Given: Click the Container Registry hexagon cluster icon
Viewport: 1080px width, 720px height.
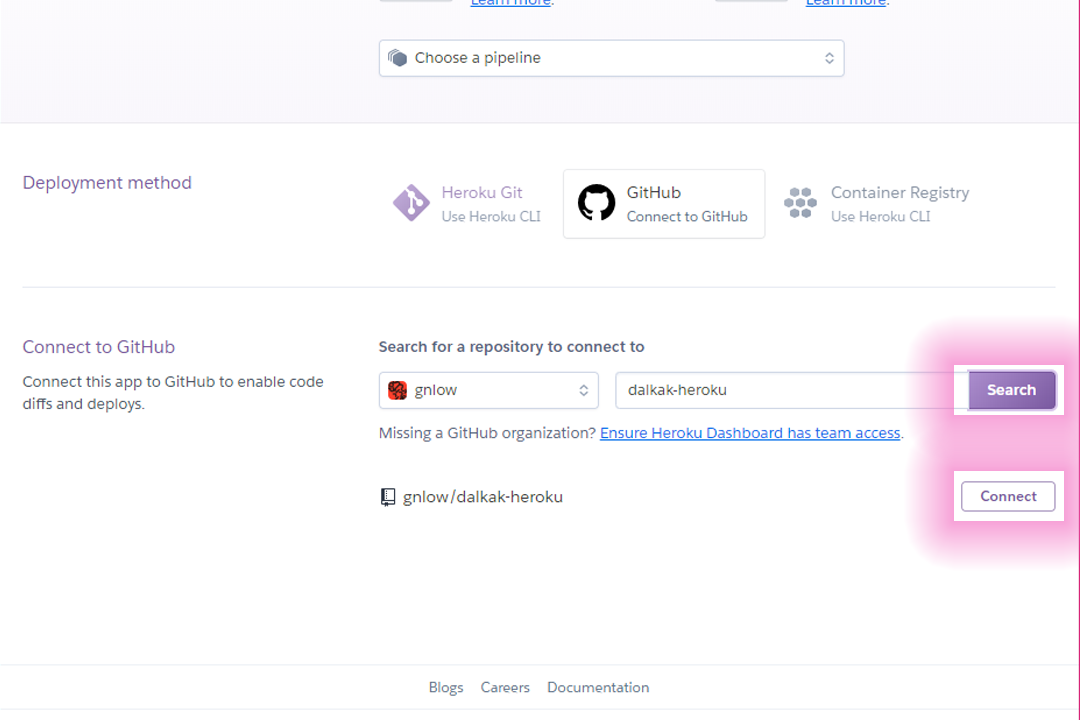Looking at the screenshot, I should 800,203.
